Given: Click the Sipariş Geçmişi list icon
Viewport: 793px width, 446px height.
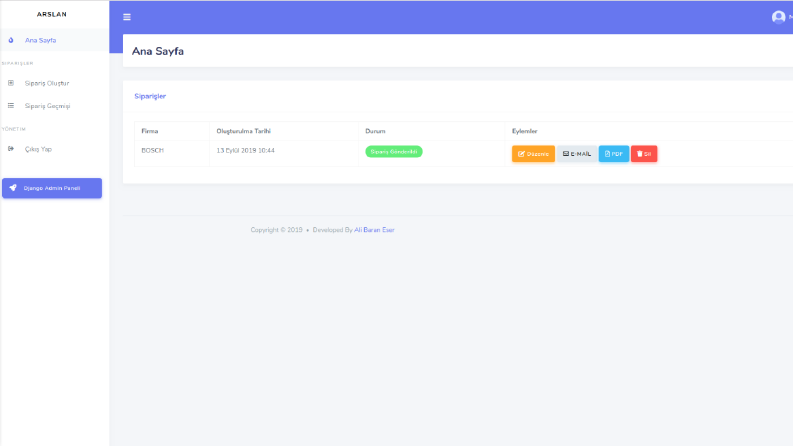Looking at the screenshot, I should pos(11,106).
